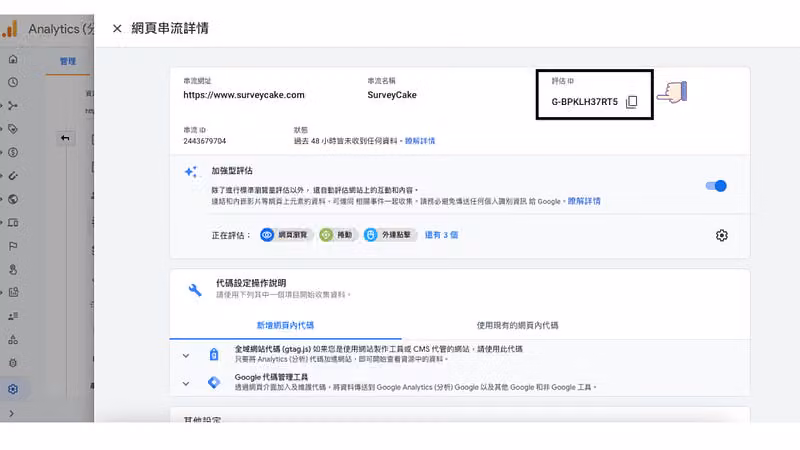Expand the Google 代碼管理工具 section
Screen dimensions: 800x450
click(186, 383)
